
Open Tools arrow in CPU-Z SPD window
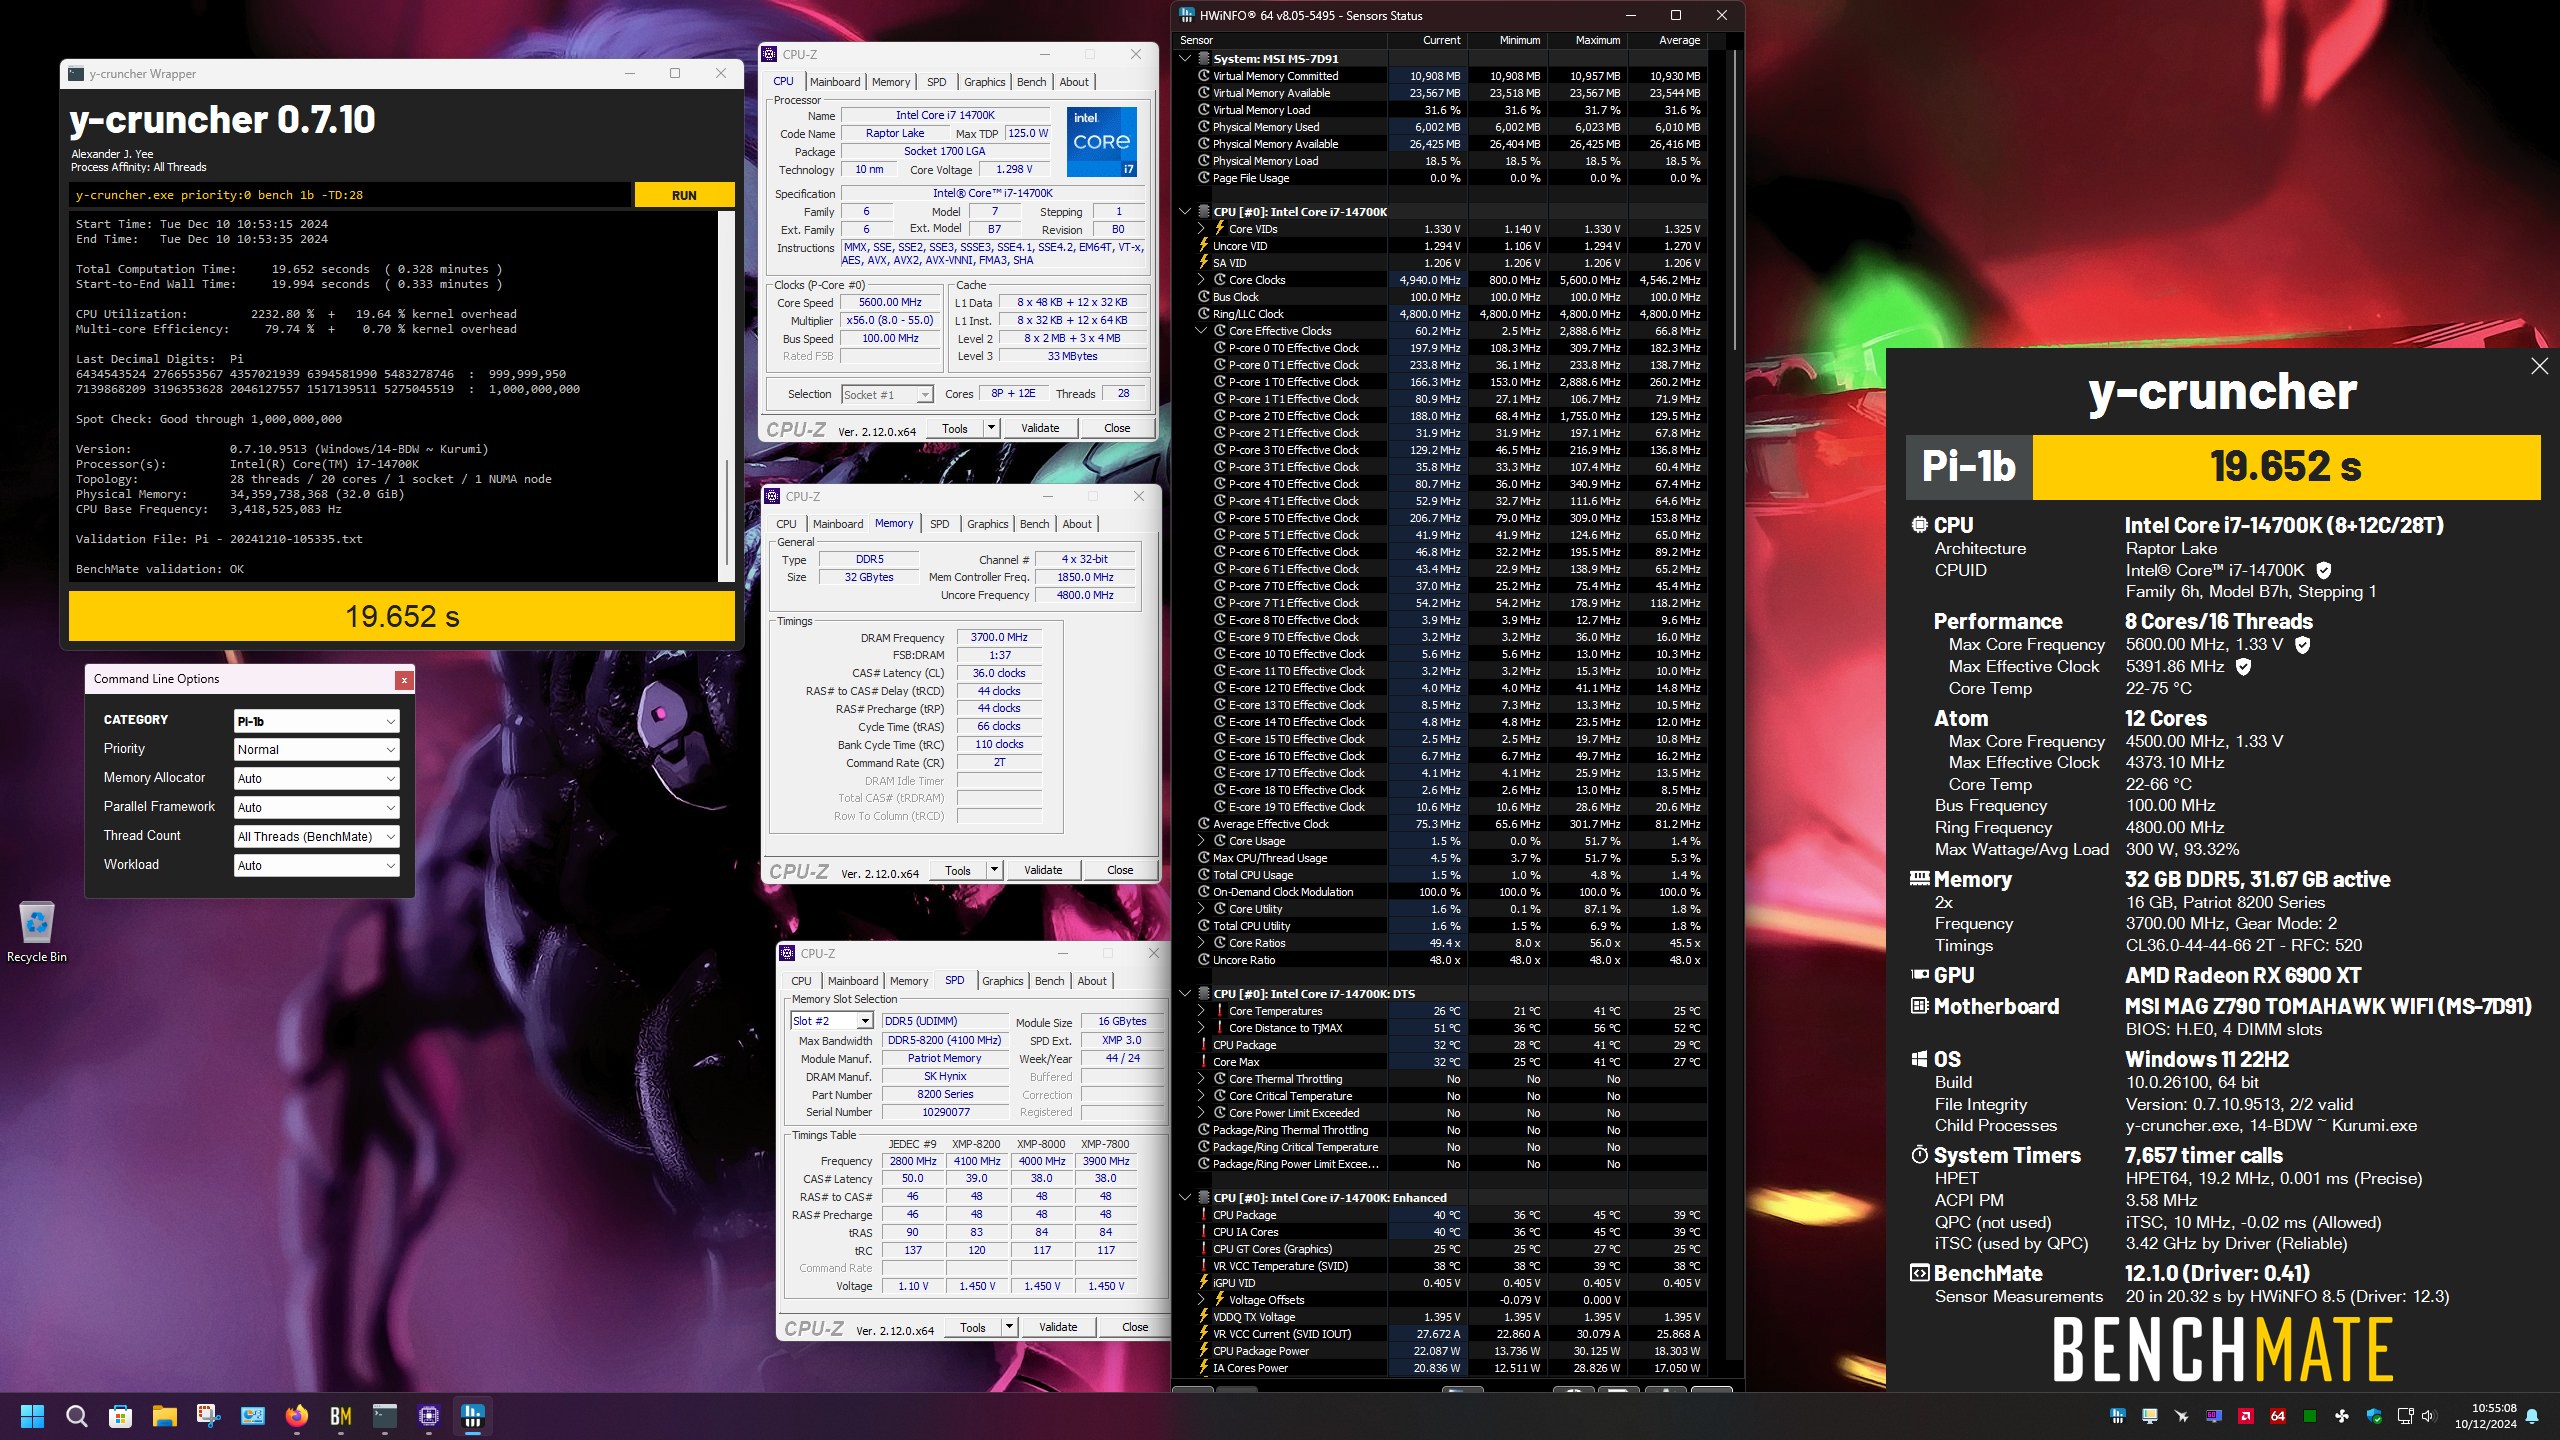coord(1009,1327)
